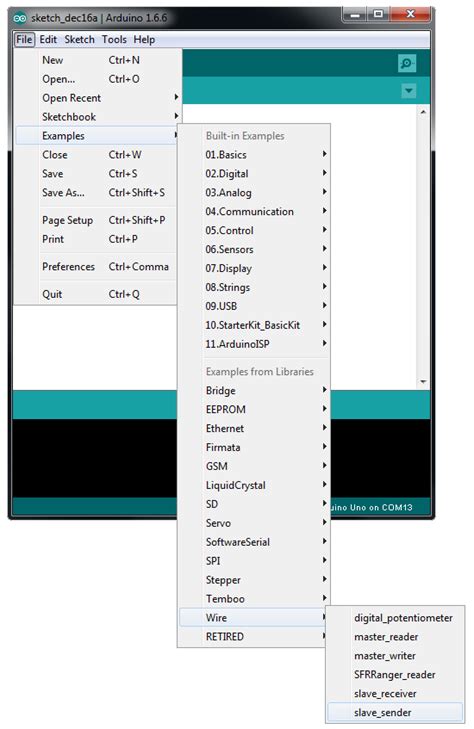474x729 pixels.
Task: Open the tab dropdown arrow button
Action: [408, 91]
